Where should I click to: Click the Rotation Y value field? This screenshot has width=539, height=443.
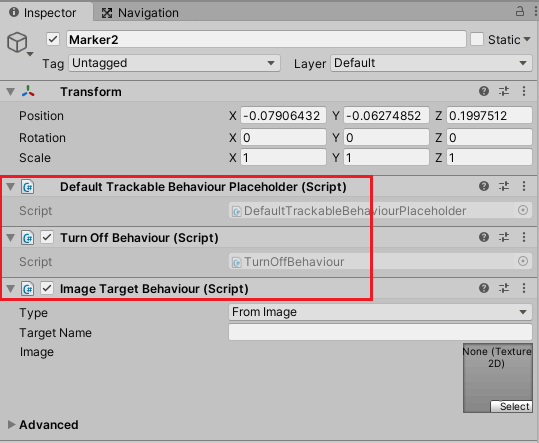[386, 137]
